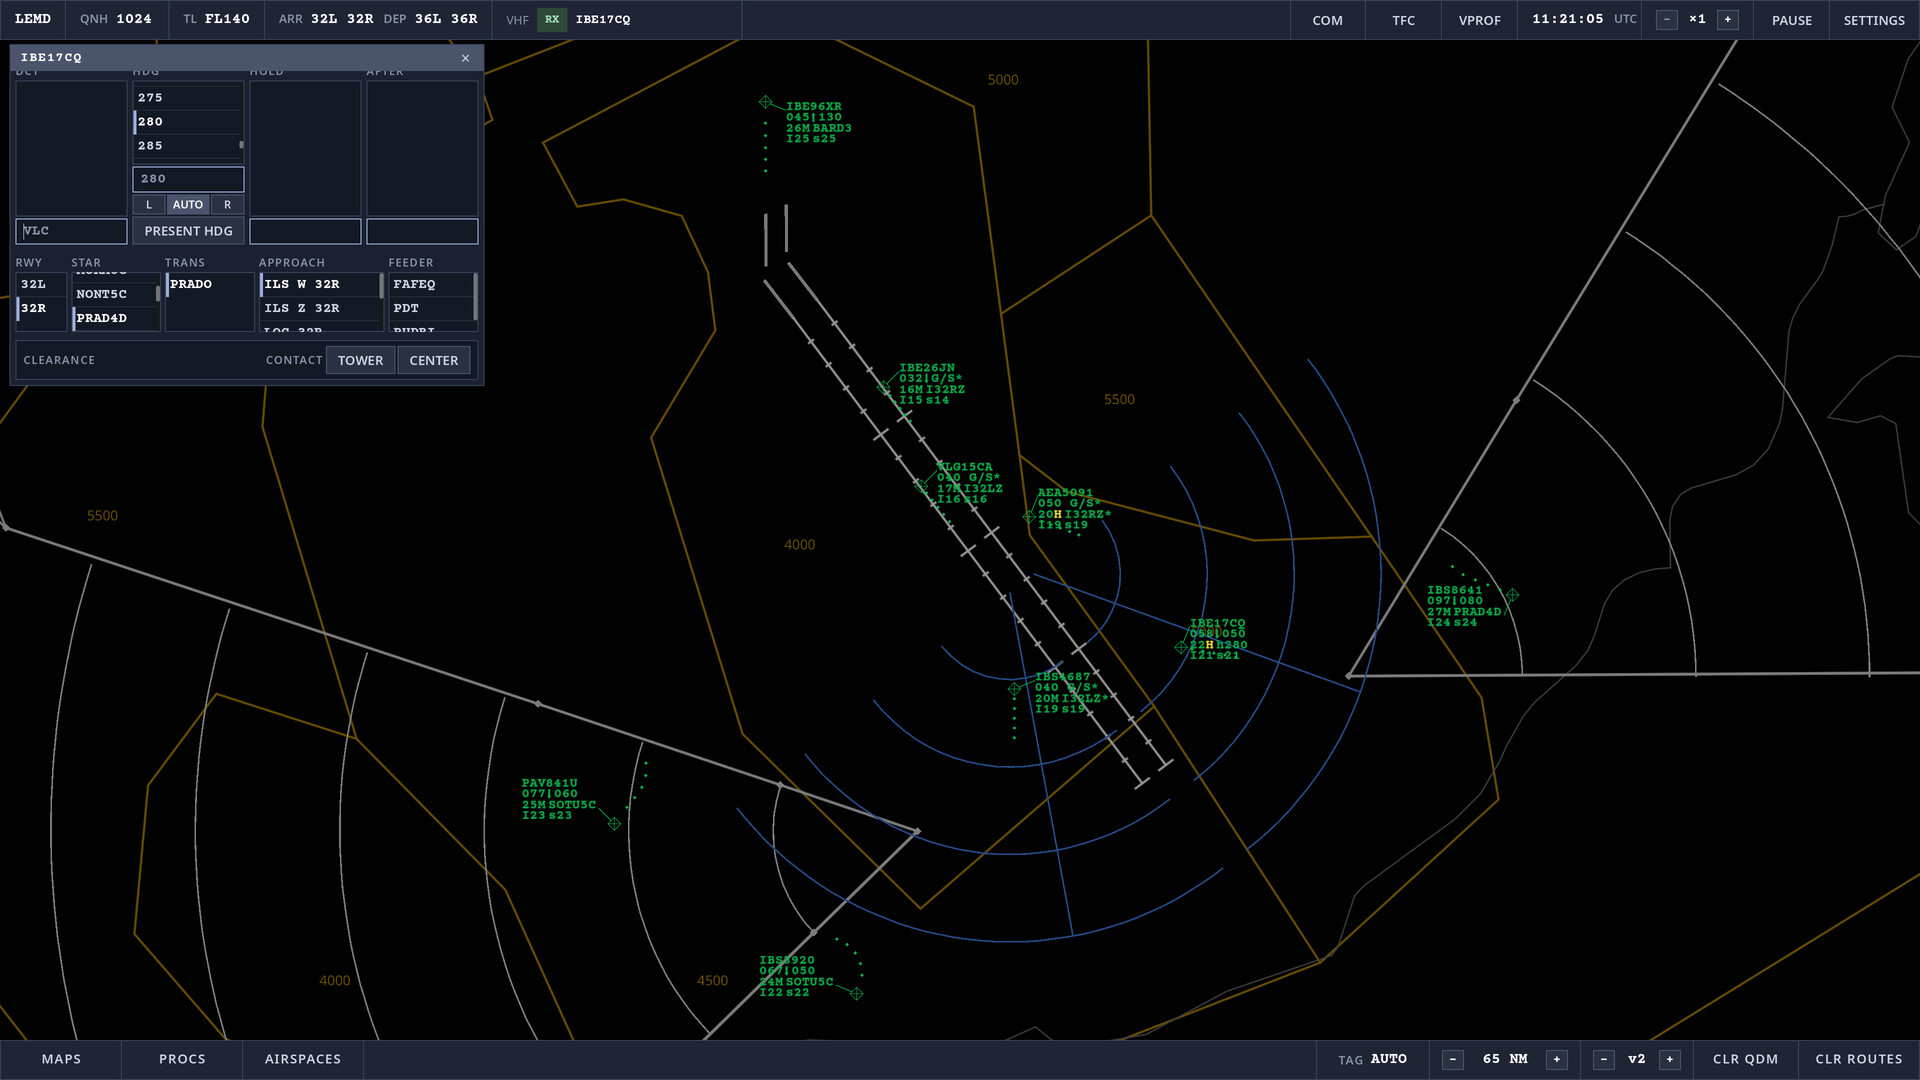Choose heading 275 from HDG list
1920x1080 pixels.
tap(188, 98)
